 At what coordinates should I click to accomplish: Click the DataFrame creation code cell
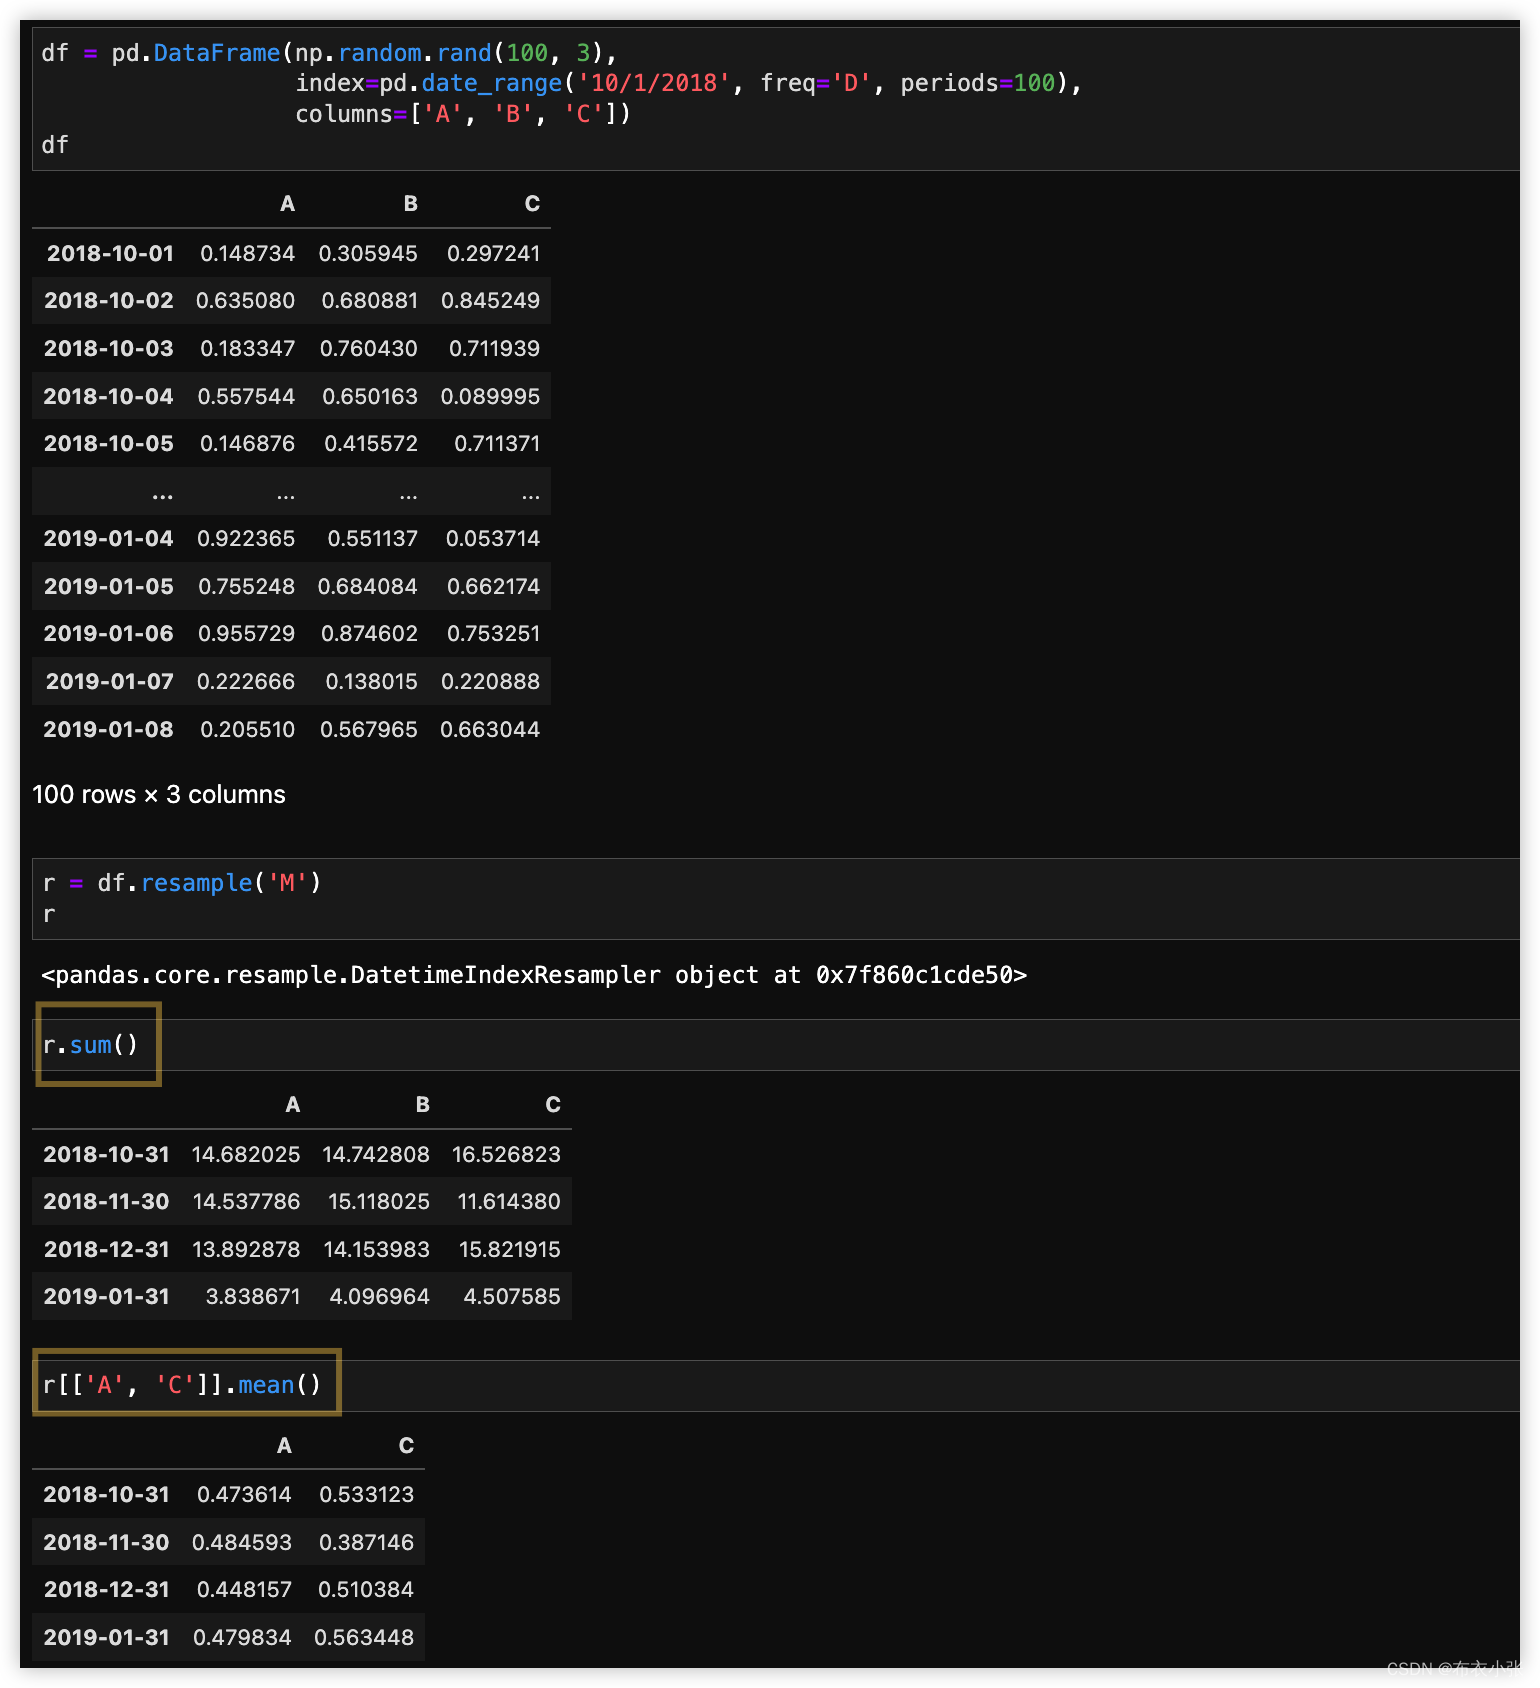click(776, 99)
